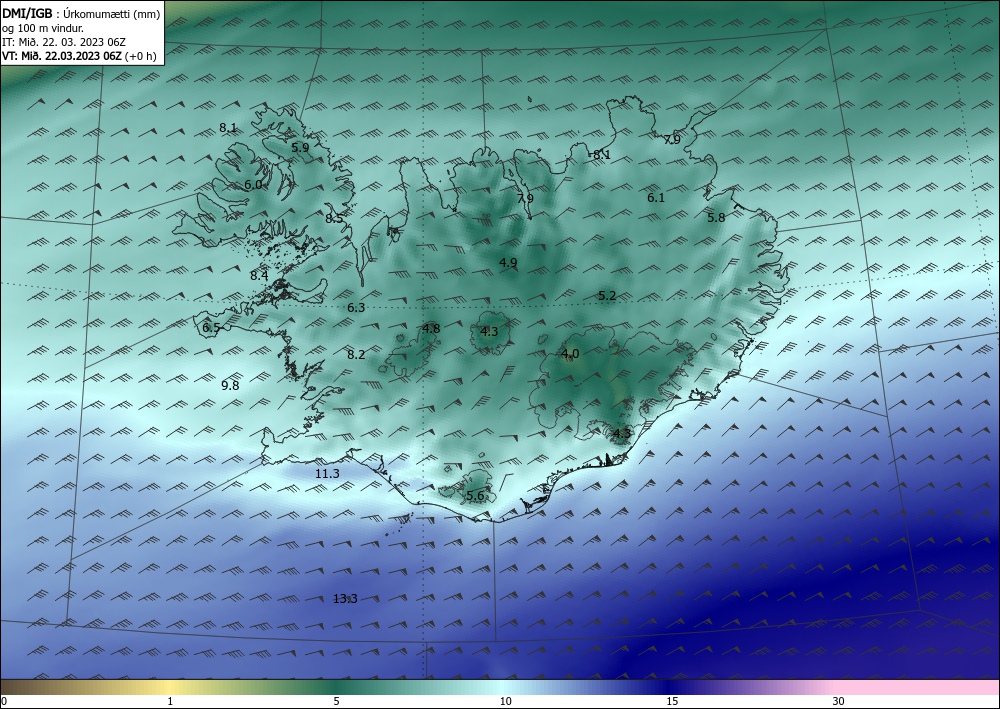
Task: Click the 13.3 value label
Action: point(346,599)
